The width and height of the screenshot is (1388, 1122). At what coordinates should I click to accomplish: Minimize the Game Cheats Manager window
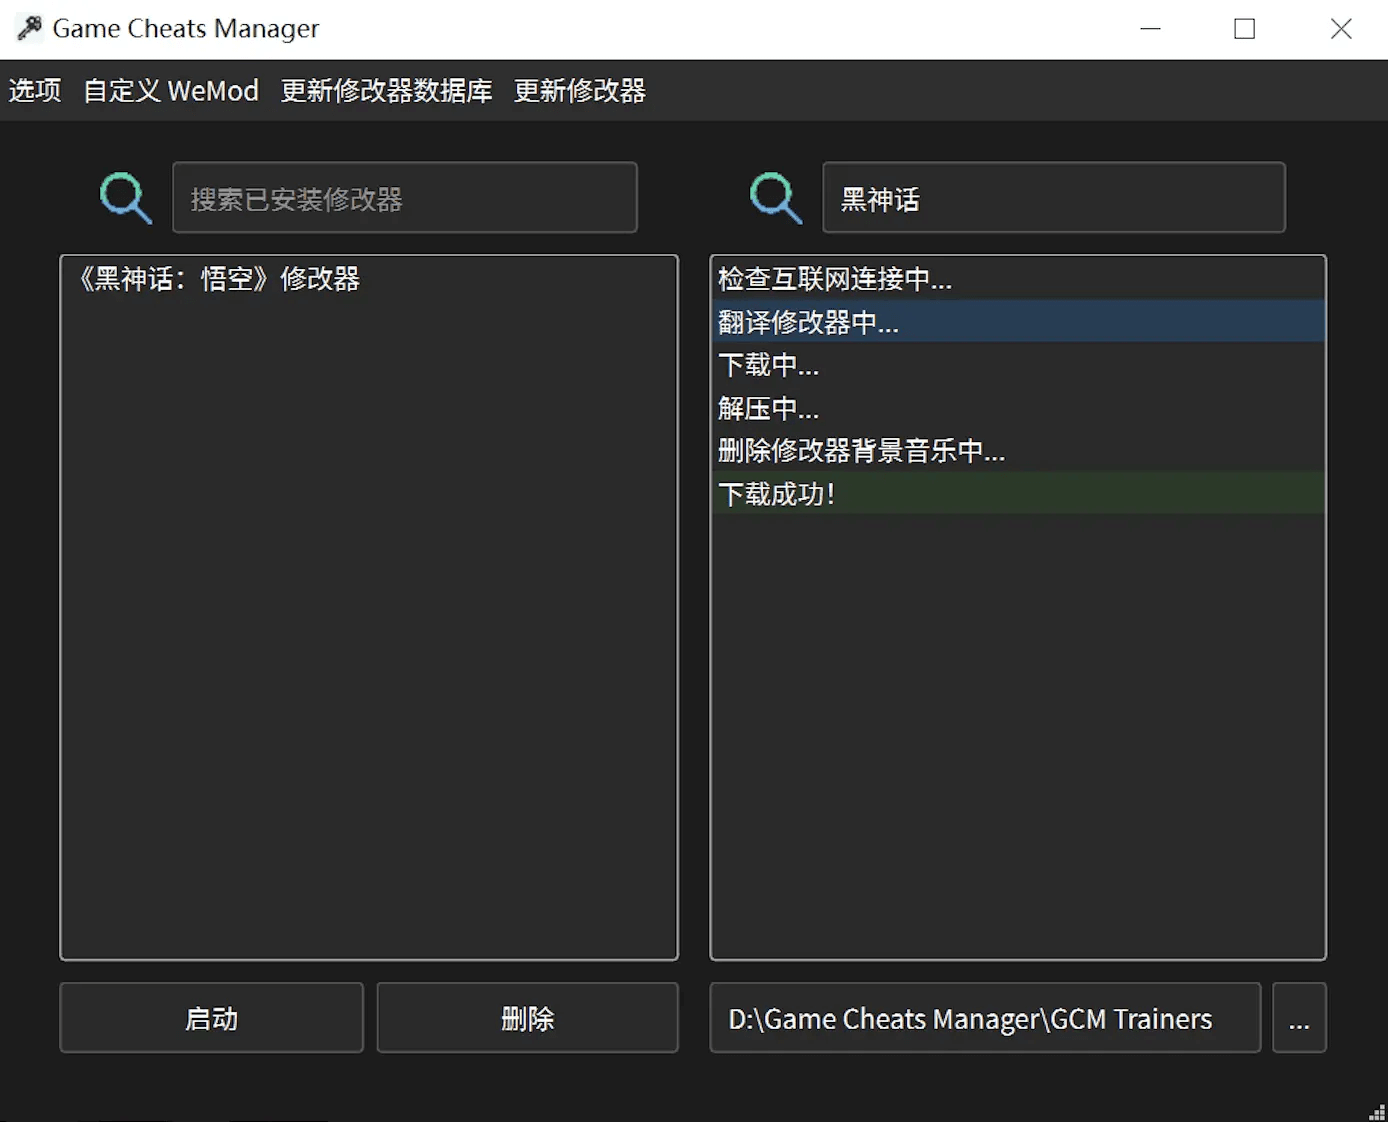(x=1150, y=29)
